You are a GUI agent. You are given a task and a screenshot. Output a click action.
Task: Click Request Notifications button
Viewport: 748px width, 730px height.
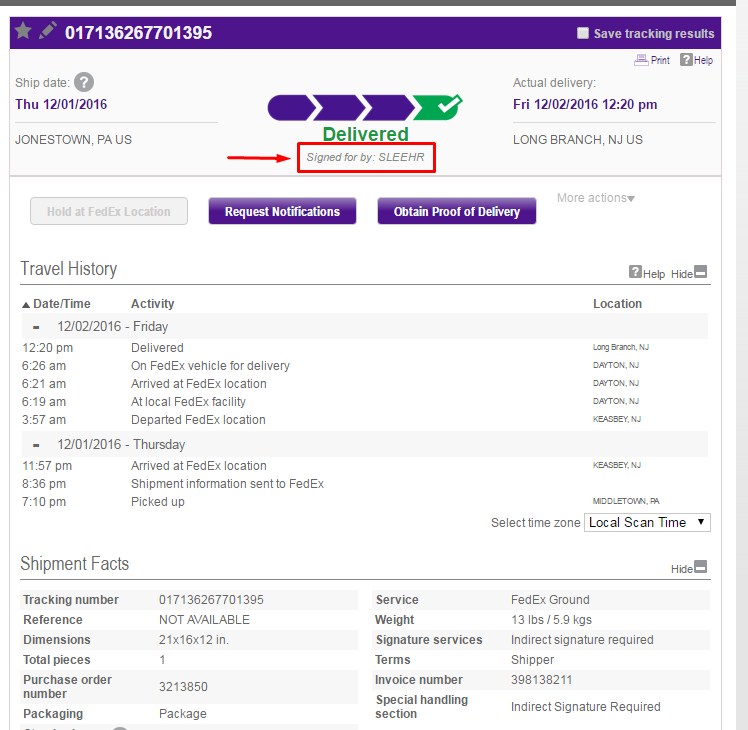(282, 211)
